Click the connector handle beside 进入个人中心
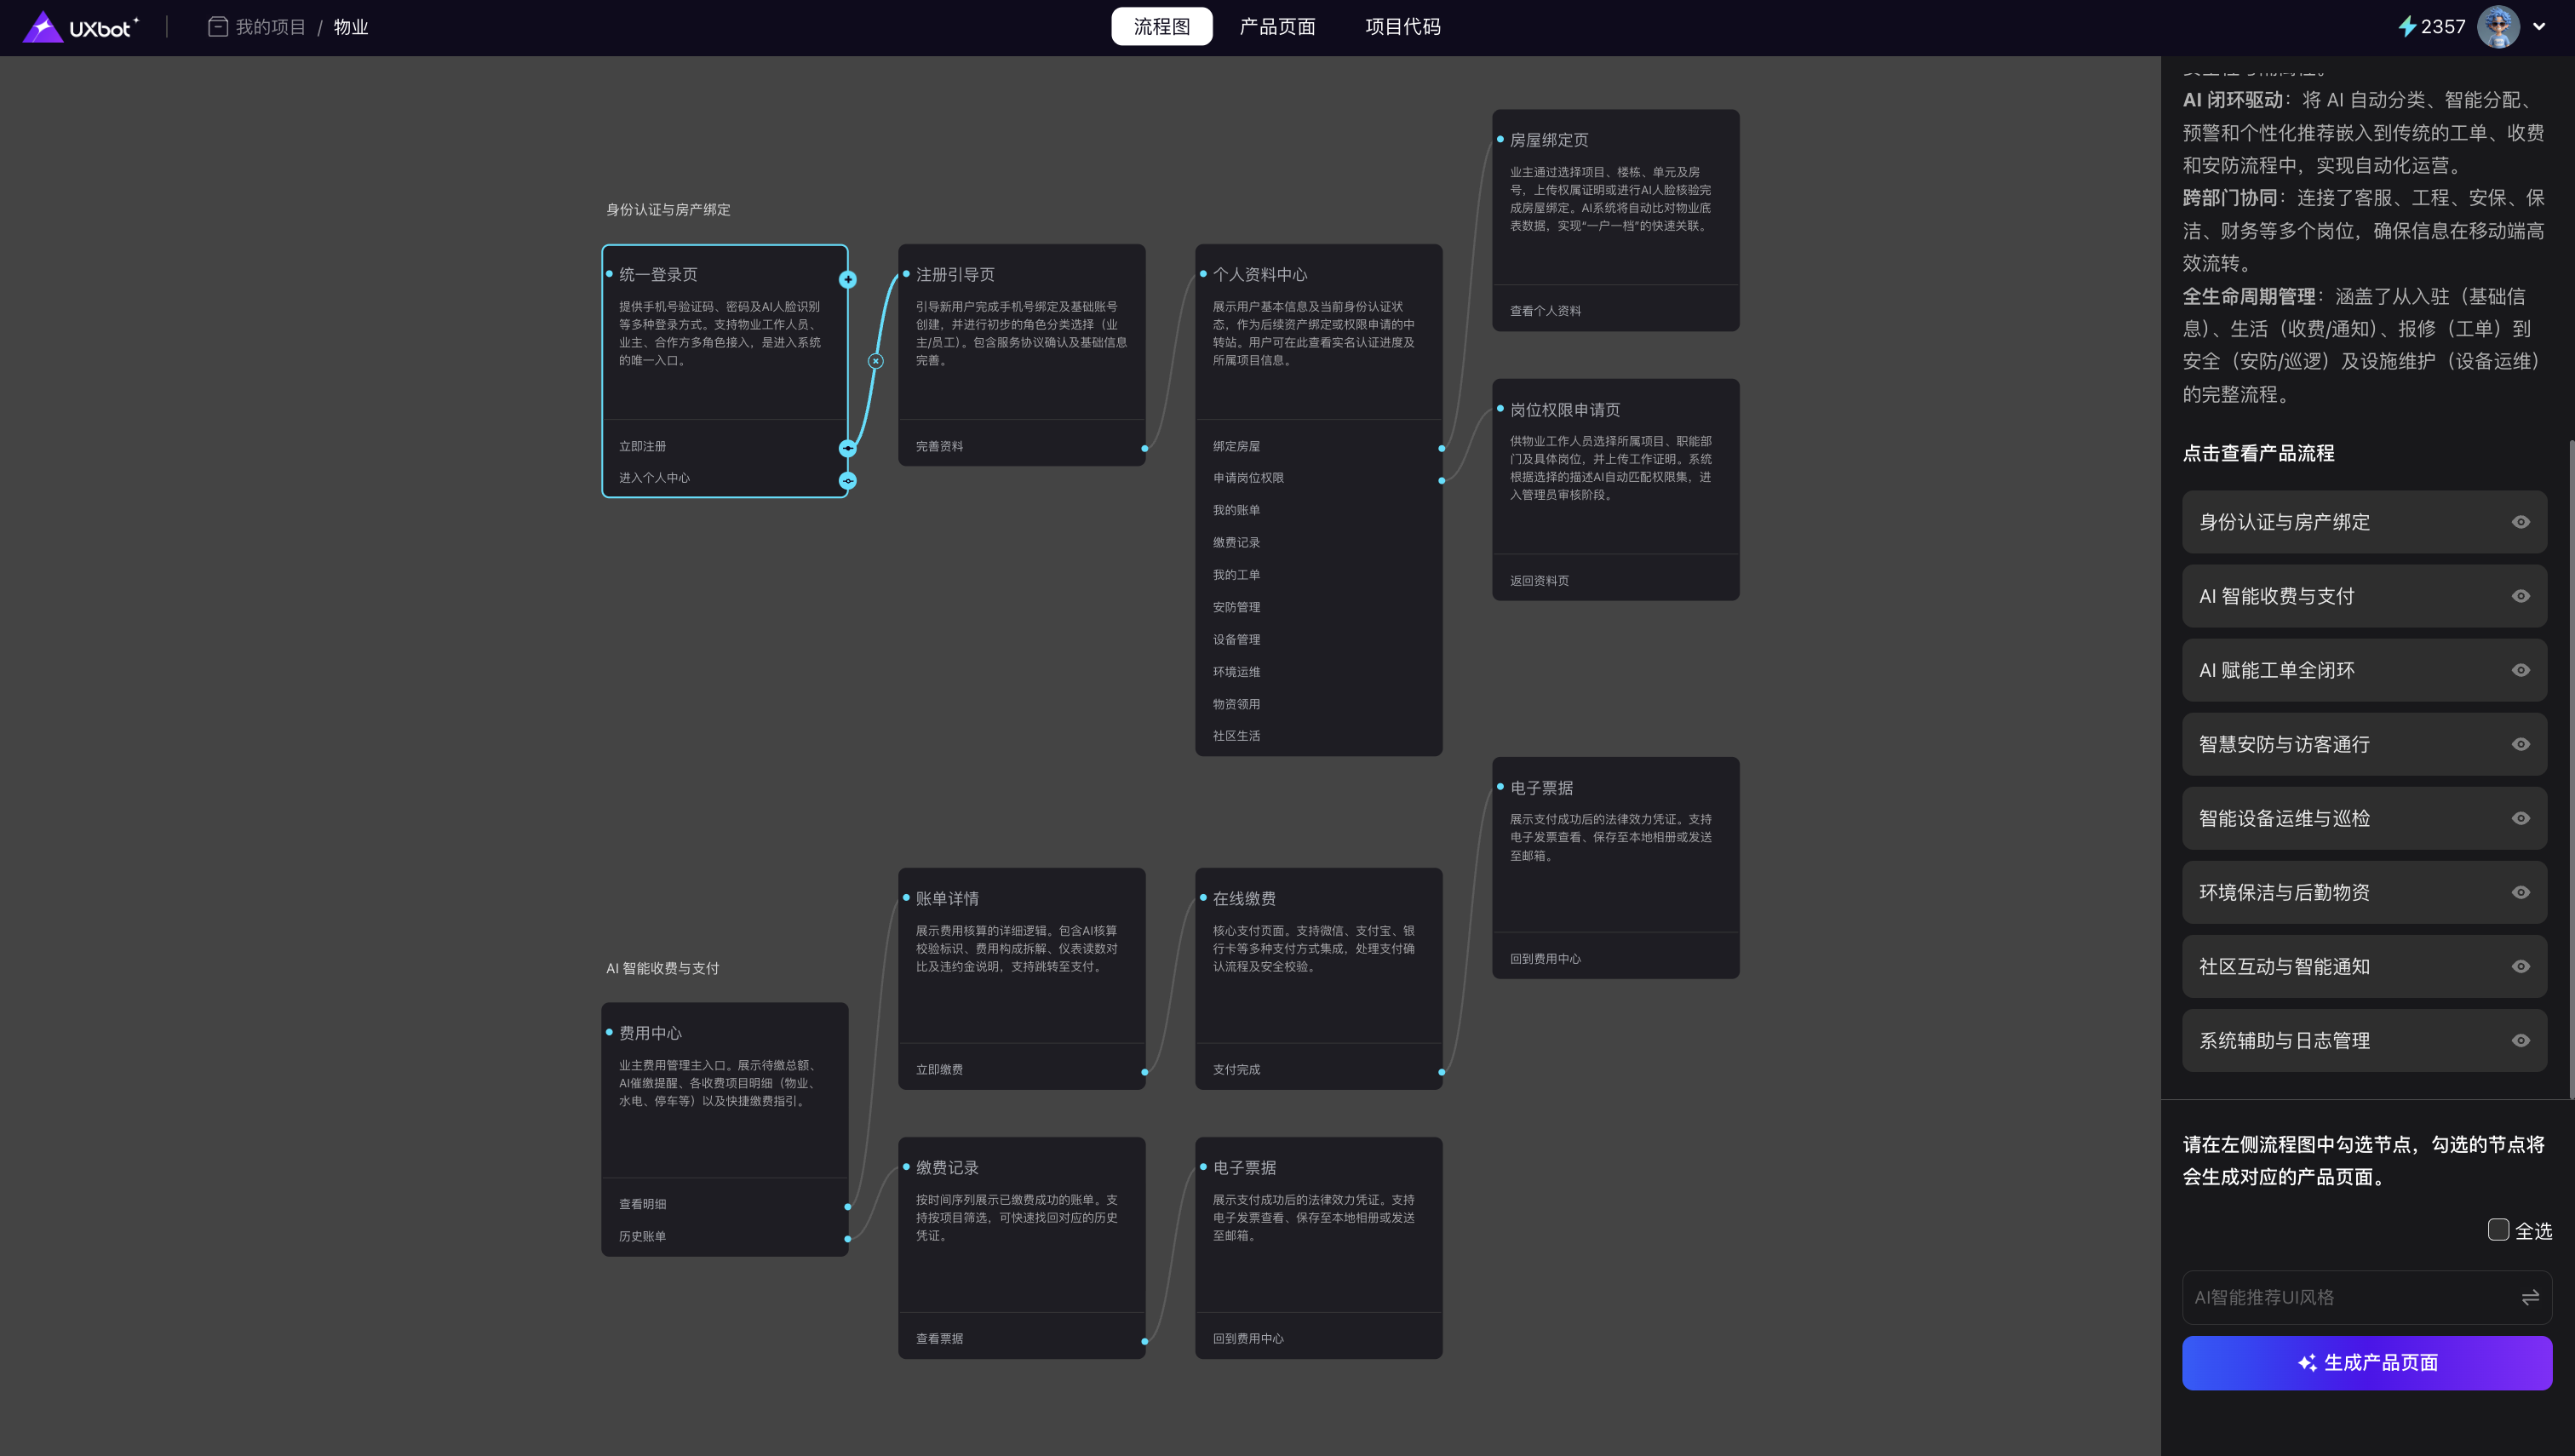The image size is (2575, 1456). tap(847, 481)
